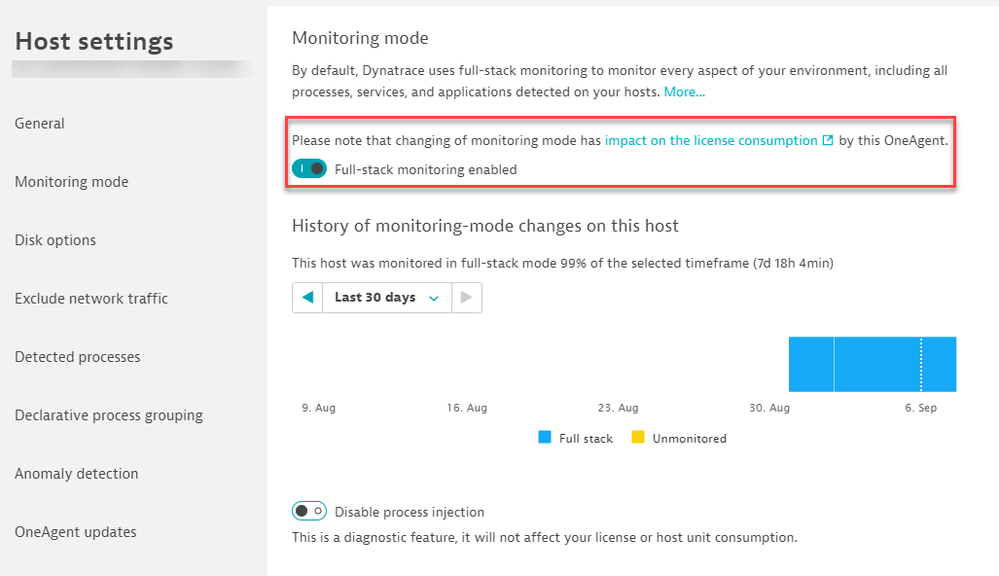Click the next timeframe arrow

[x=466, y=297]
